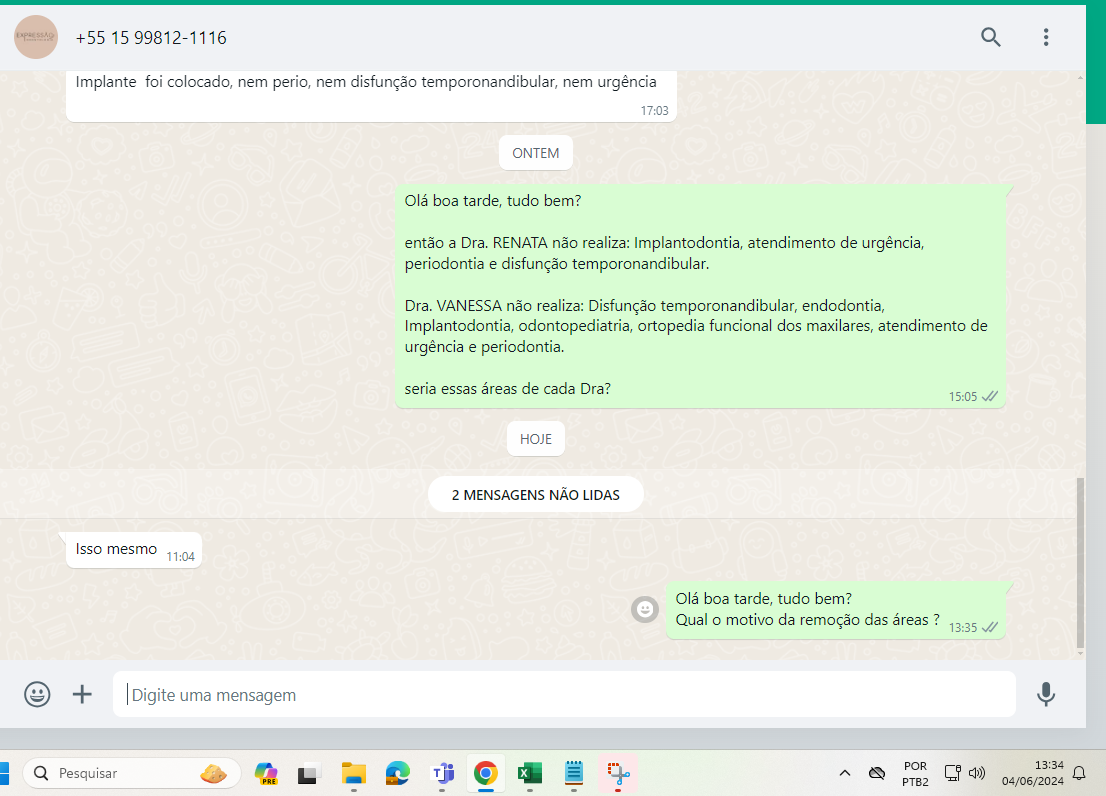Click the Windows taskbar search box
Screen dimensions: 1106x796
coord(131,773)
